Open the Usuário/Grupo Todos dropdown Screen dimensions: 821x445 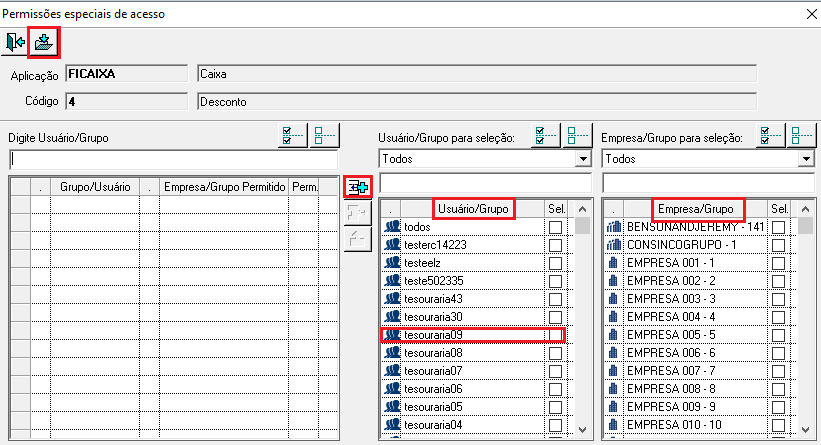pos(583,159)
